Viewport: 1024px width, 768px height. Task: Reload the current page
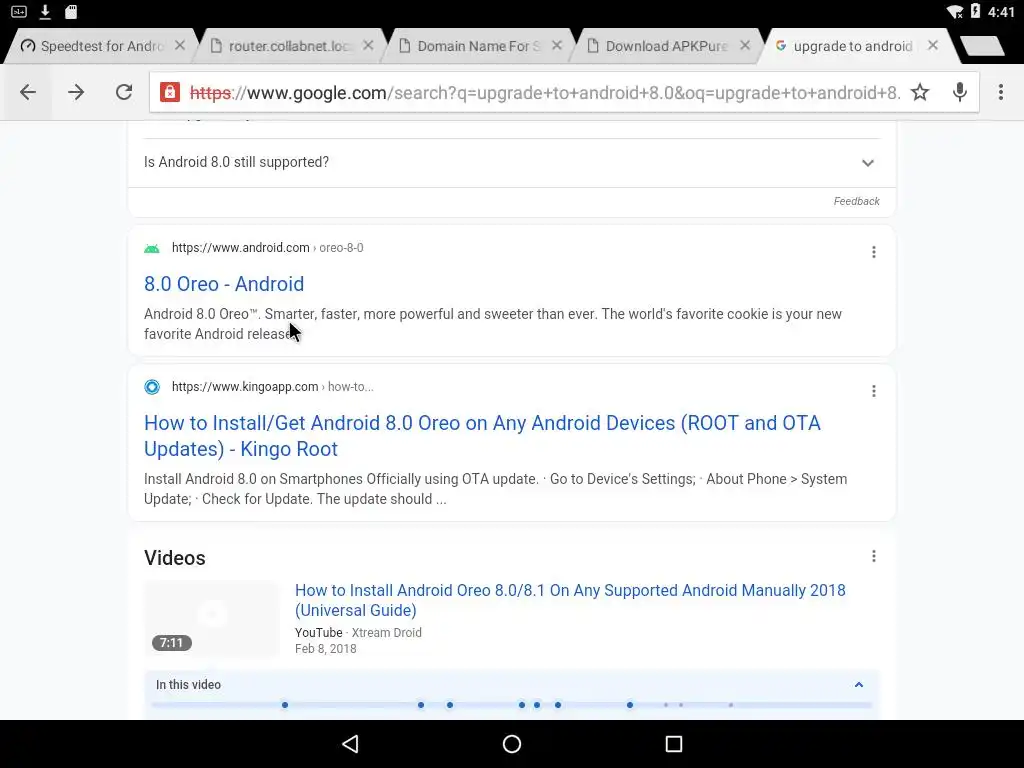pyautogui.click(x=124, y=92)
